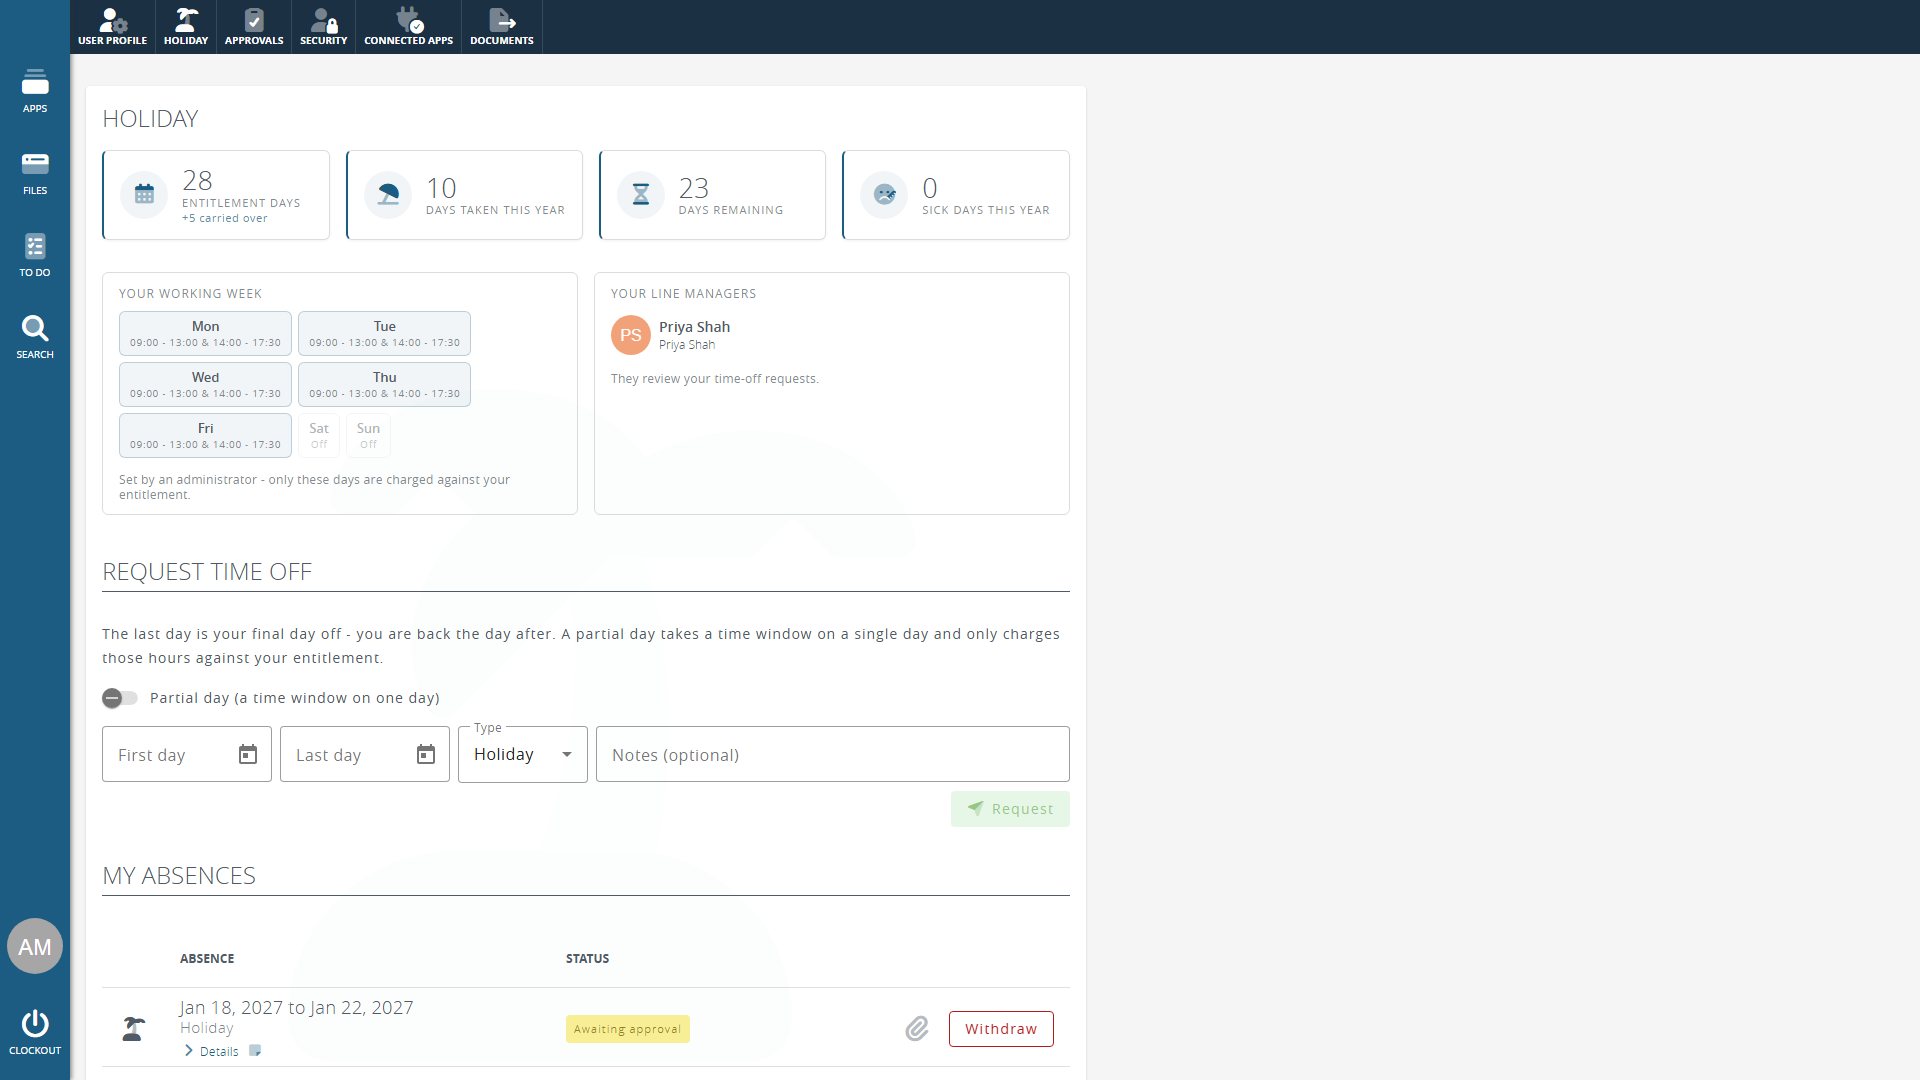Select the Wed working day tile
This screenshot has width=1920, height=1080.
[205, 385]
